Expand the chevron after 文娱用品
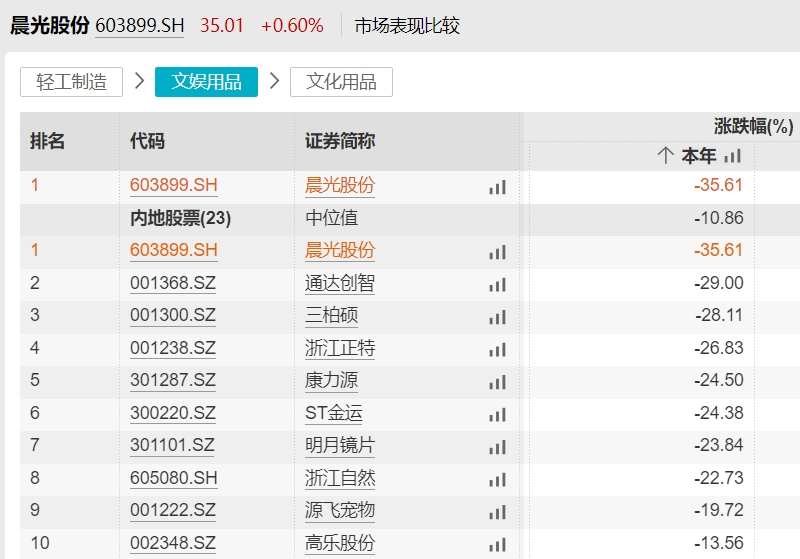This screenshot has height=559, width=800. click(x=274, y=82)
